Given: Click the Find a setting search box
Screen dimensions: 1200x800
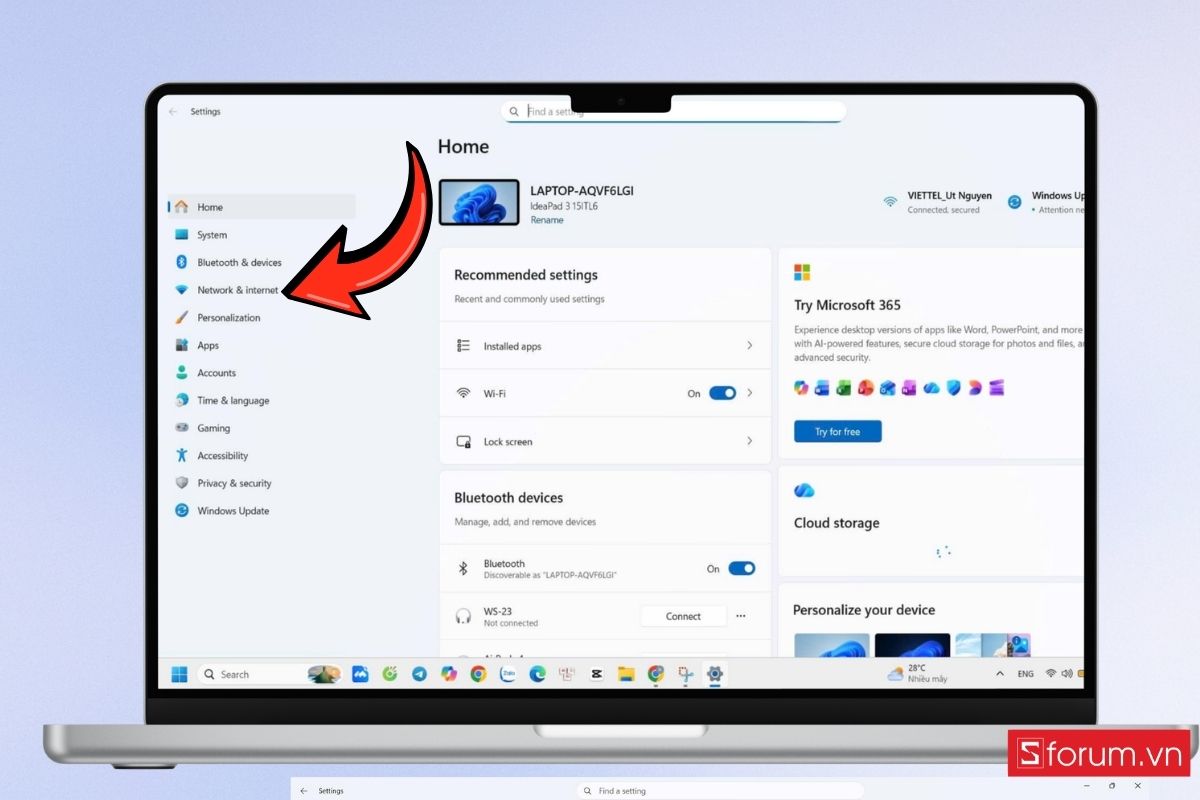Looking at the screenshot, I should point(673,112).
